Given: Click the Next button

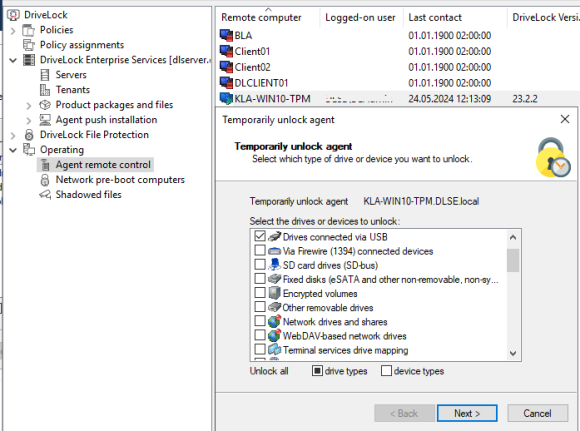Looking at the screenshot, I should 467,413.
